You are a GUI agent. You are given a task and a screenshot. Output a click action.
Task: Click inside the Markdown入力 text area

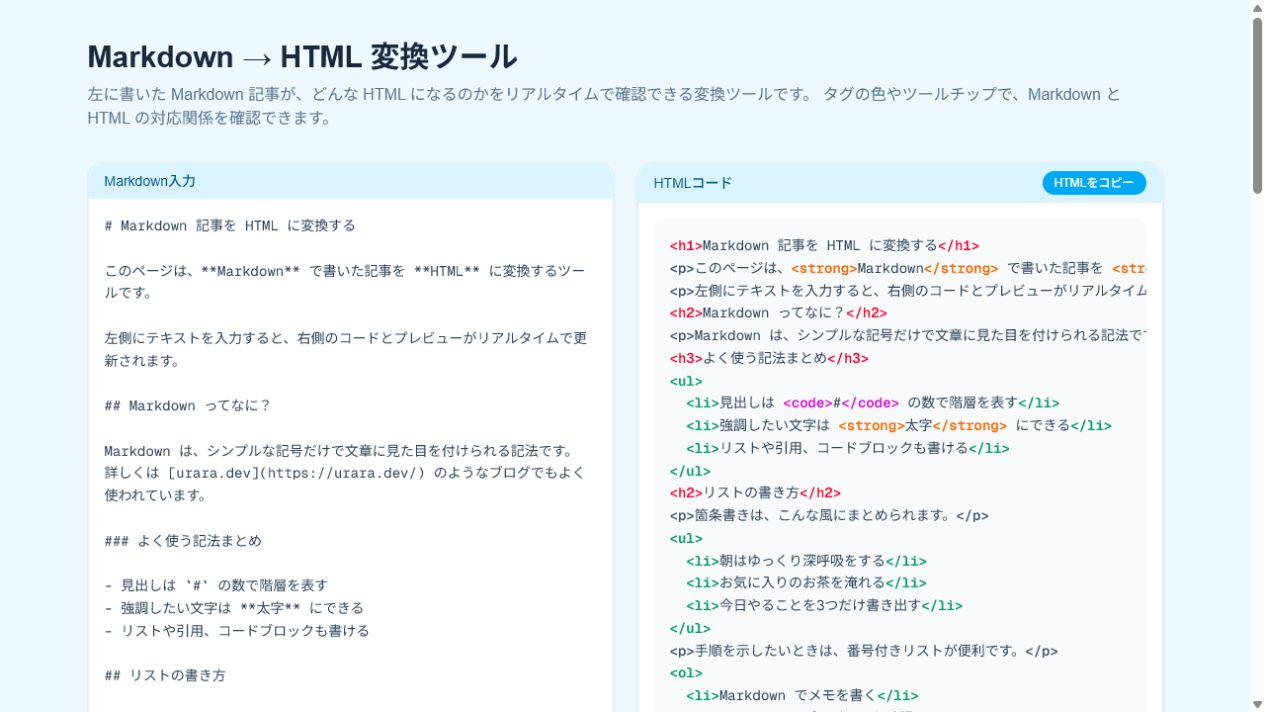coord(350,455)
